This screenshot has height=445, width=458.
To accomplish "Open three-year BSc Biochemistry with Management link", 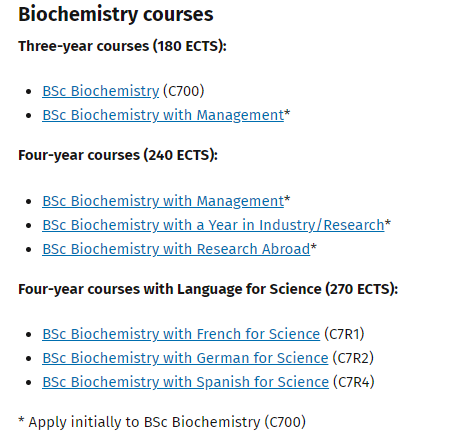I will [163, 115].
